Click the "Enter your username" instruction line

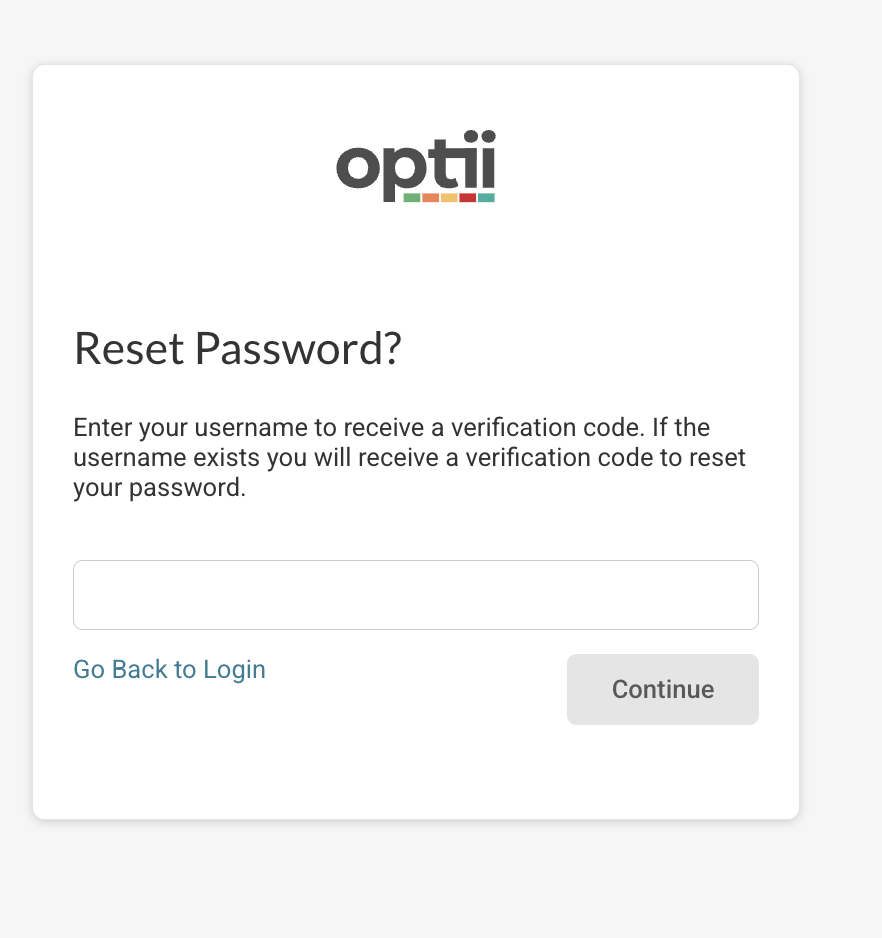[x=391, y=428]
